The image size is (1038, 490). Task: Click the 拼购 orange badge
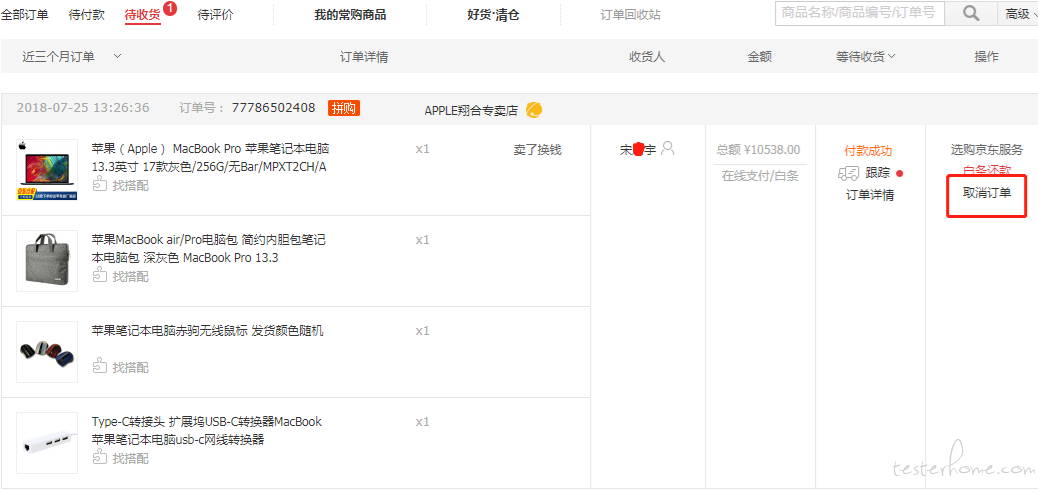point(344,108)
